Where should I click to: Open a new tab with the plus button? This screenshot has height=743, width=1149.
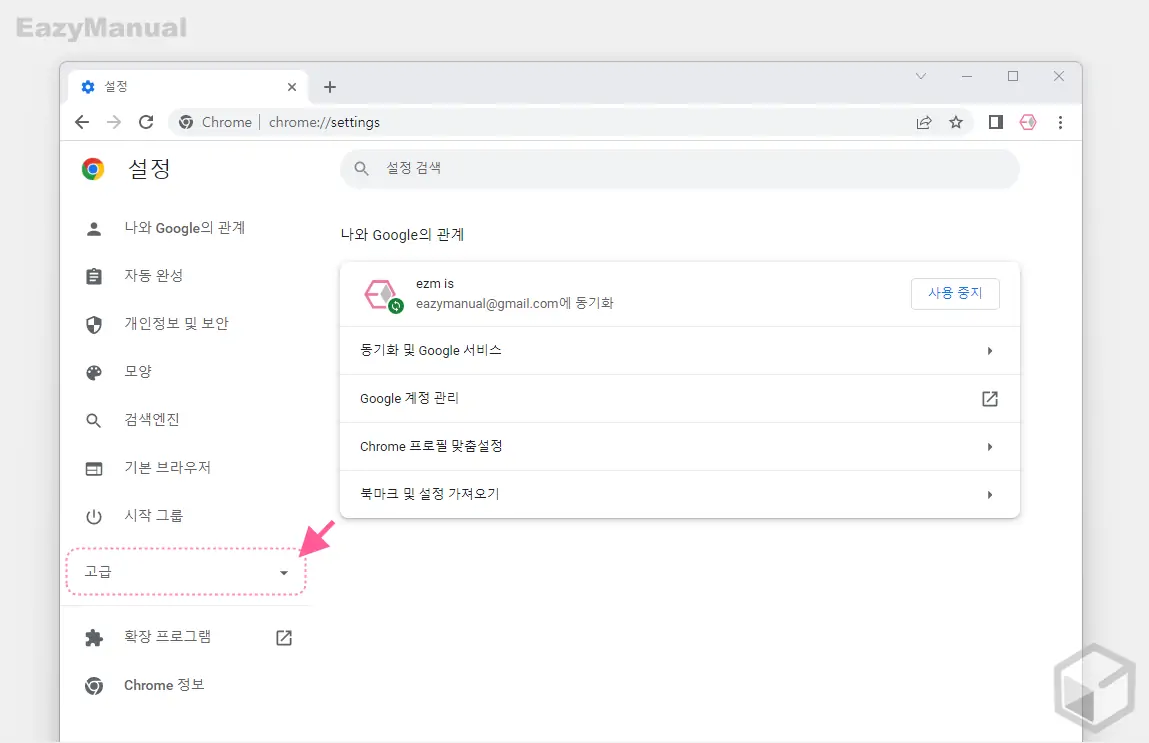(330, 87)
